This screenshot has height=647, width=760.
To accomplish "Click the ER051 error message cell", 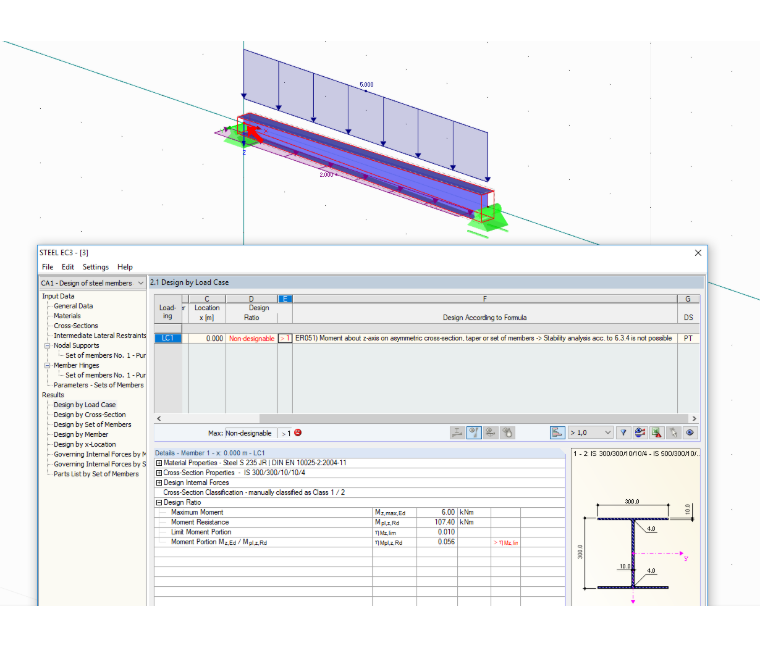I will coord(485,338).
